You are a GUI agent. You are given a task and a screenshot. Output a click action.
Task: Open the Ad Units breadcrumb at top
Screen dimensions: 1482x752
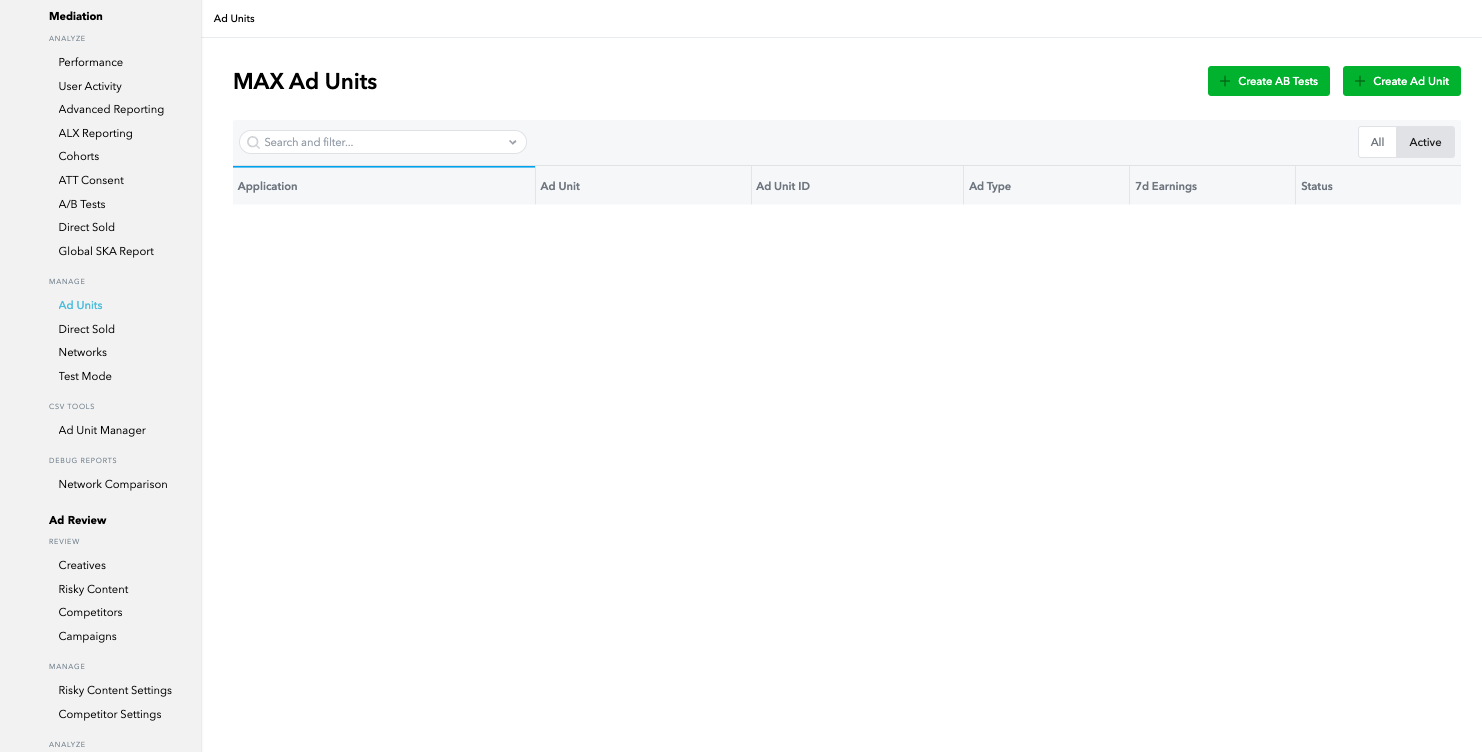pos(233,18)
